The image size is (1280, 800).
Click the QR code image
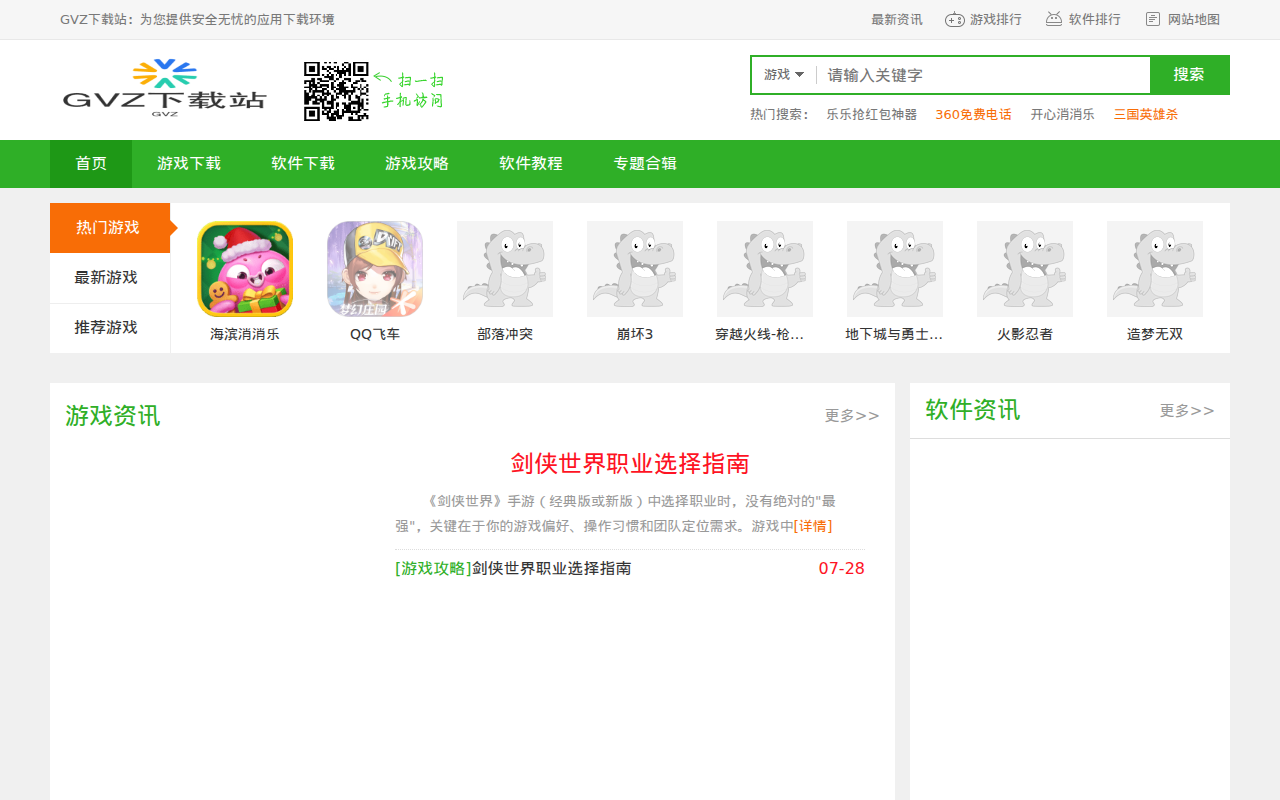(x=336, y=91)
